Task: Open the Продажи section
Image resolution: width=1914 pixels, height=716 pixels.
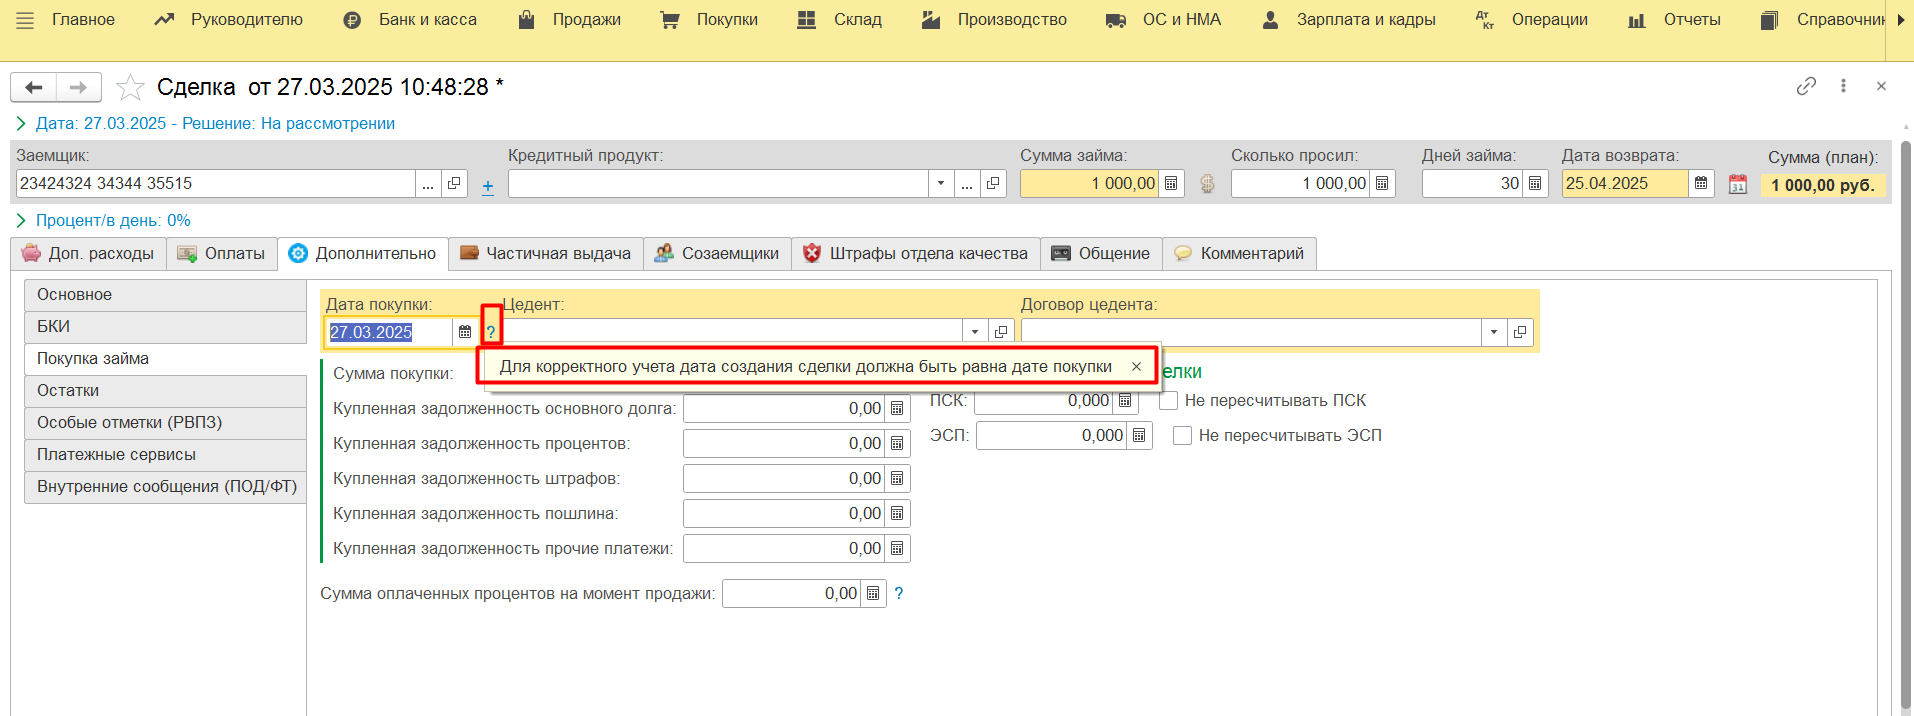Action: 570,20
